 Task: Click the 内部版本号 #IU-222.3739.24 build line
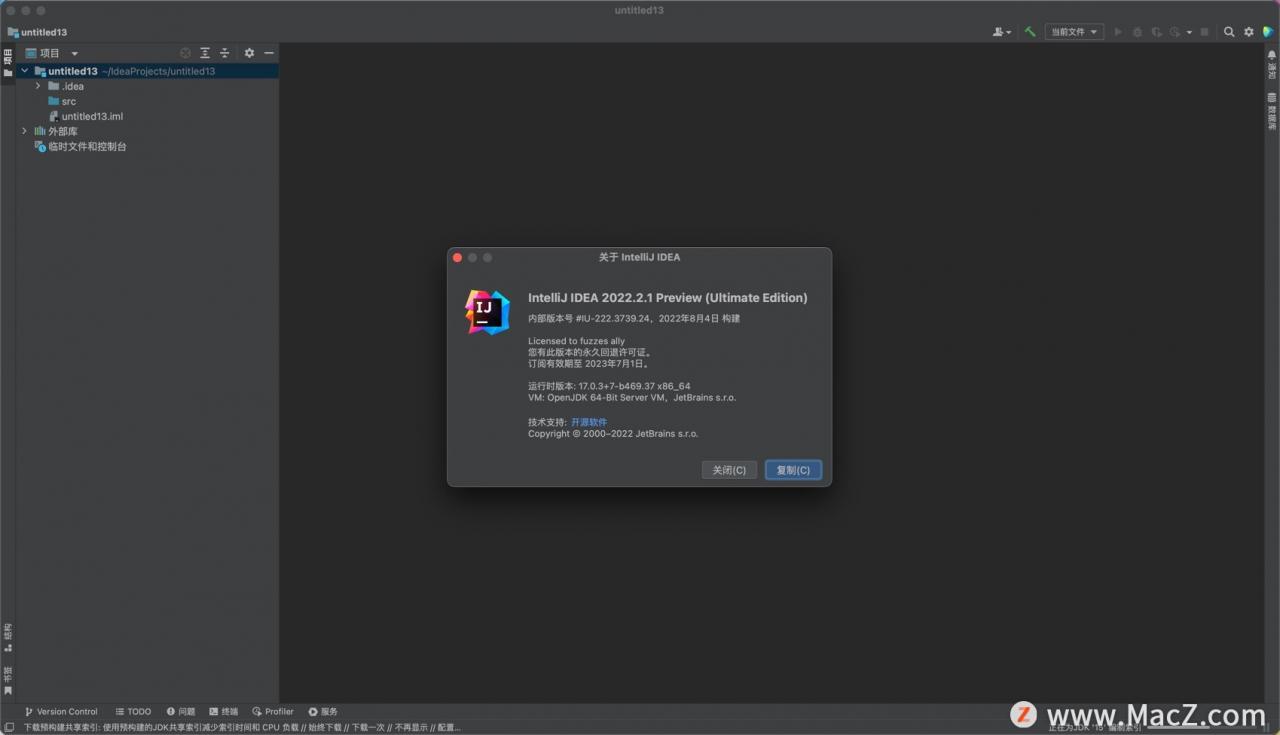[x=634, y=318]
